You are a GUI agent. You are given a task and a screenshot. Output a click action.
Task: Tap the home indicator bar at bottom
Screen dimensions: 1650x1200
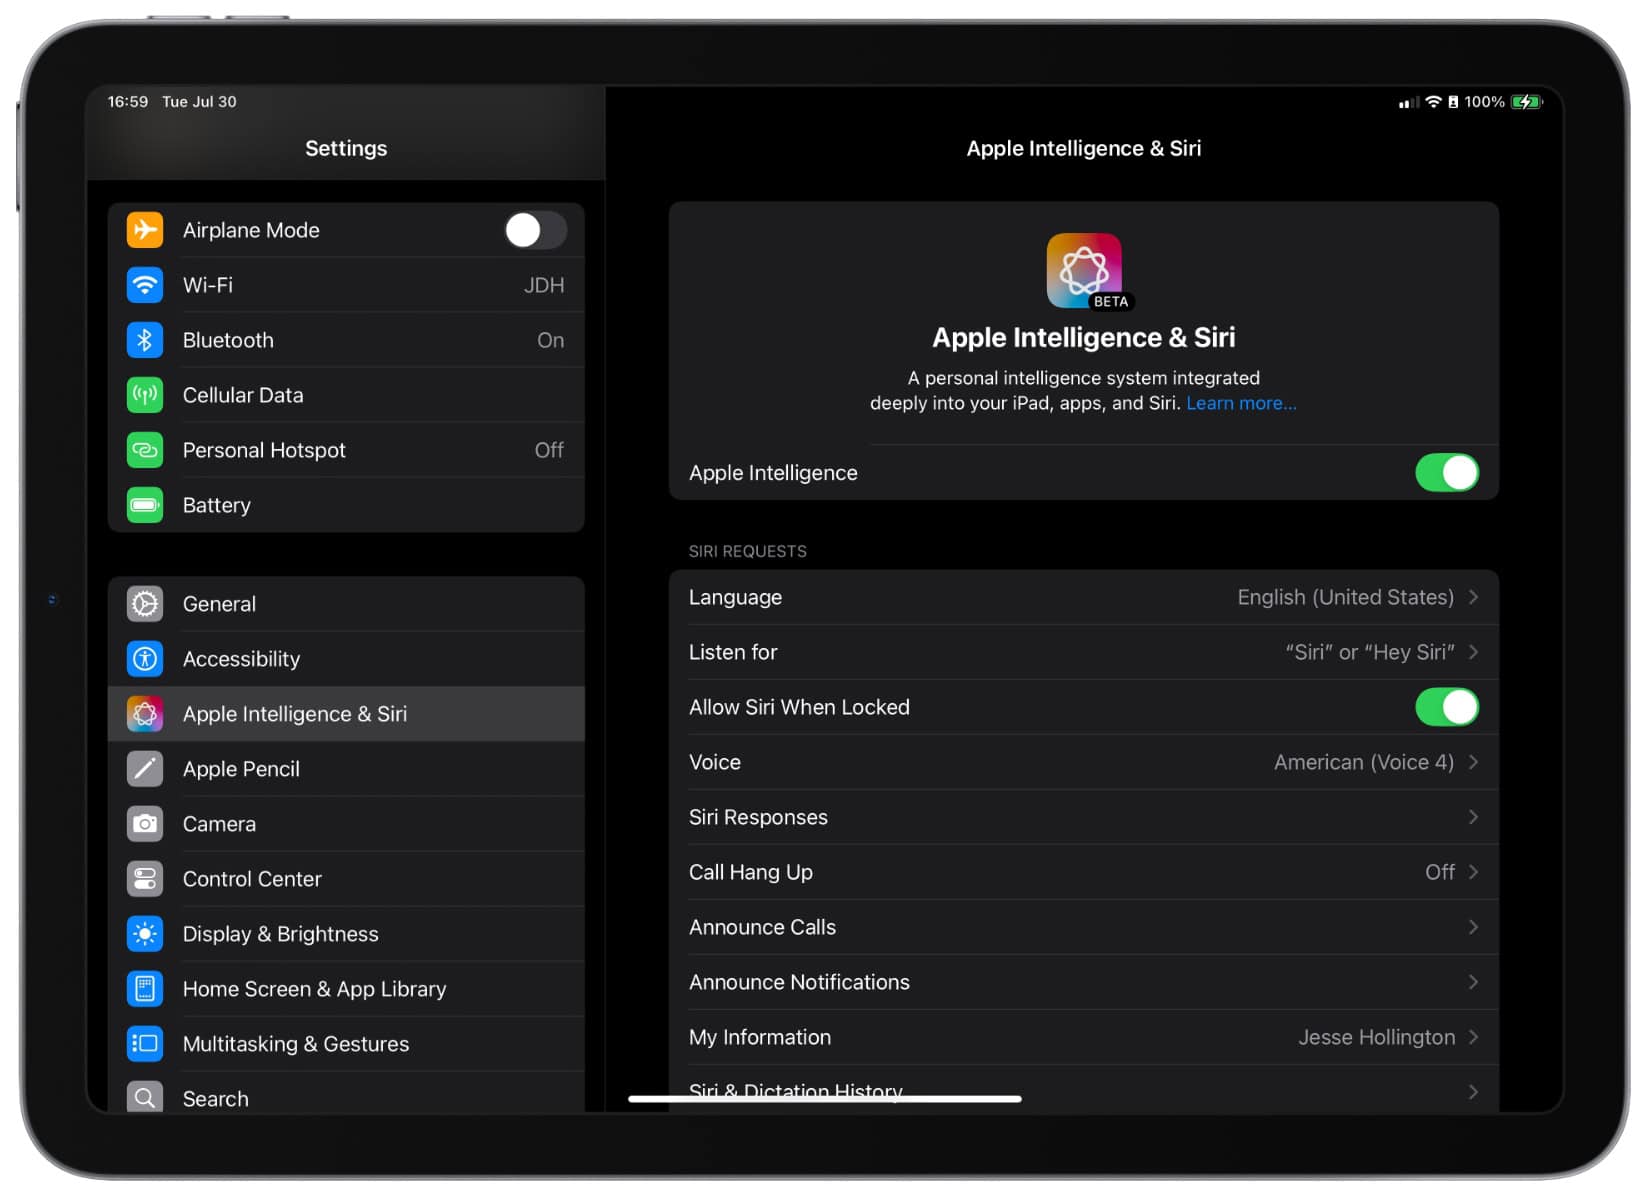click(x=824, y=1099)
